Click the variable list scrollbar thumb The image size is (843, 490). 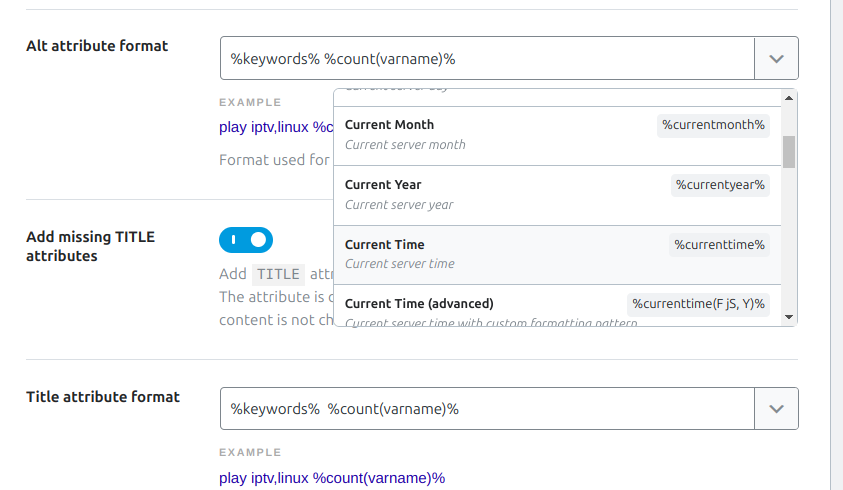[x=789, y=152]
